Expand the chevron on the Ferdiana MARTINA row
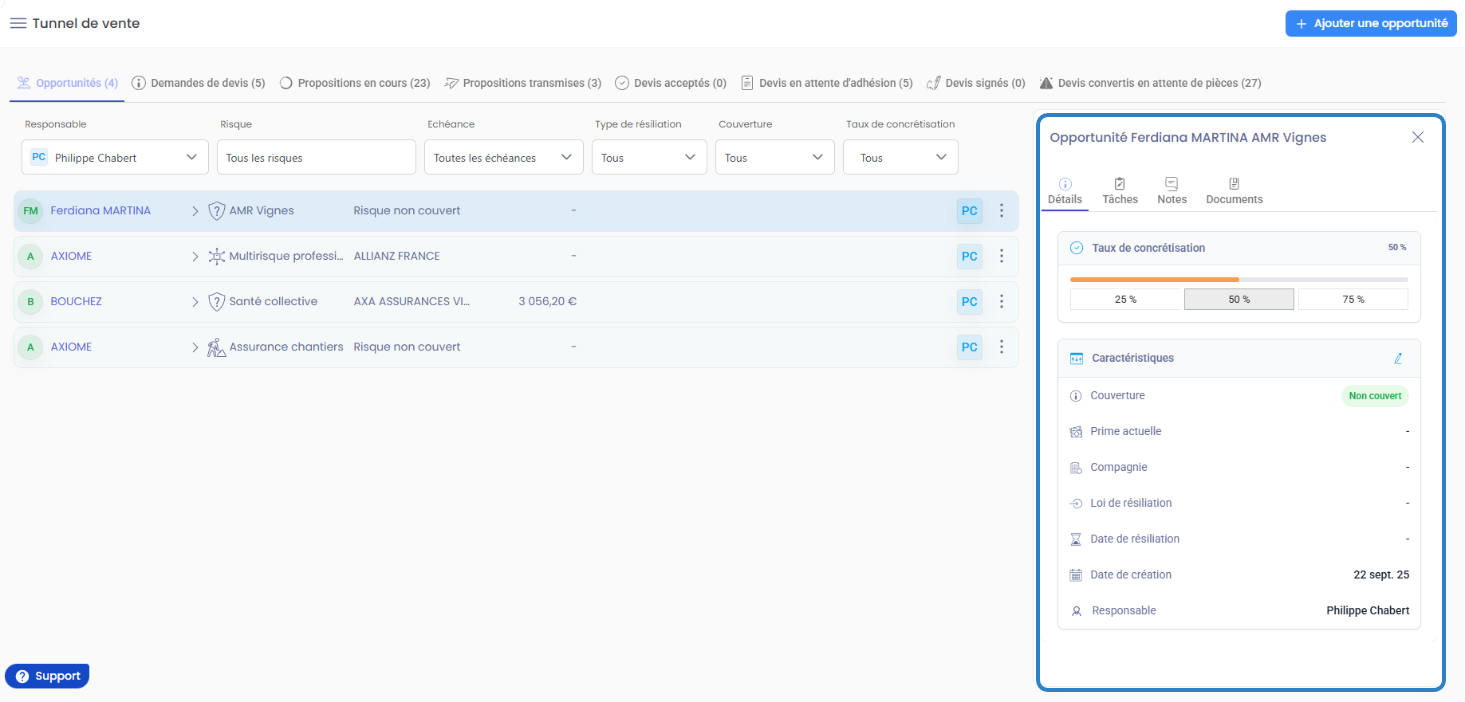The image size is (1465, 702). click(195, 211)
